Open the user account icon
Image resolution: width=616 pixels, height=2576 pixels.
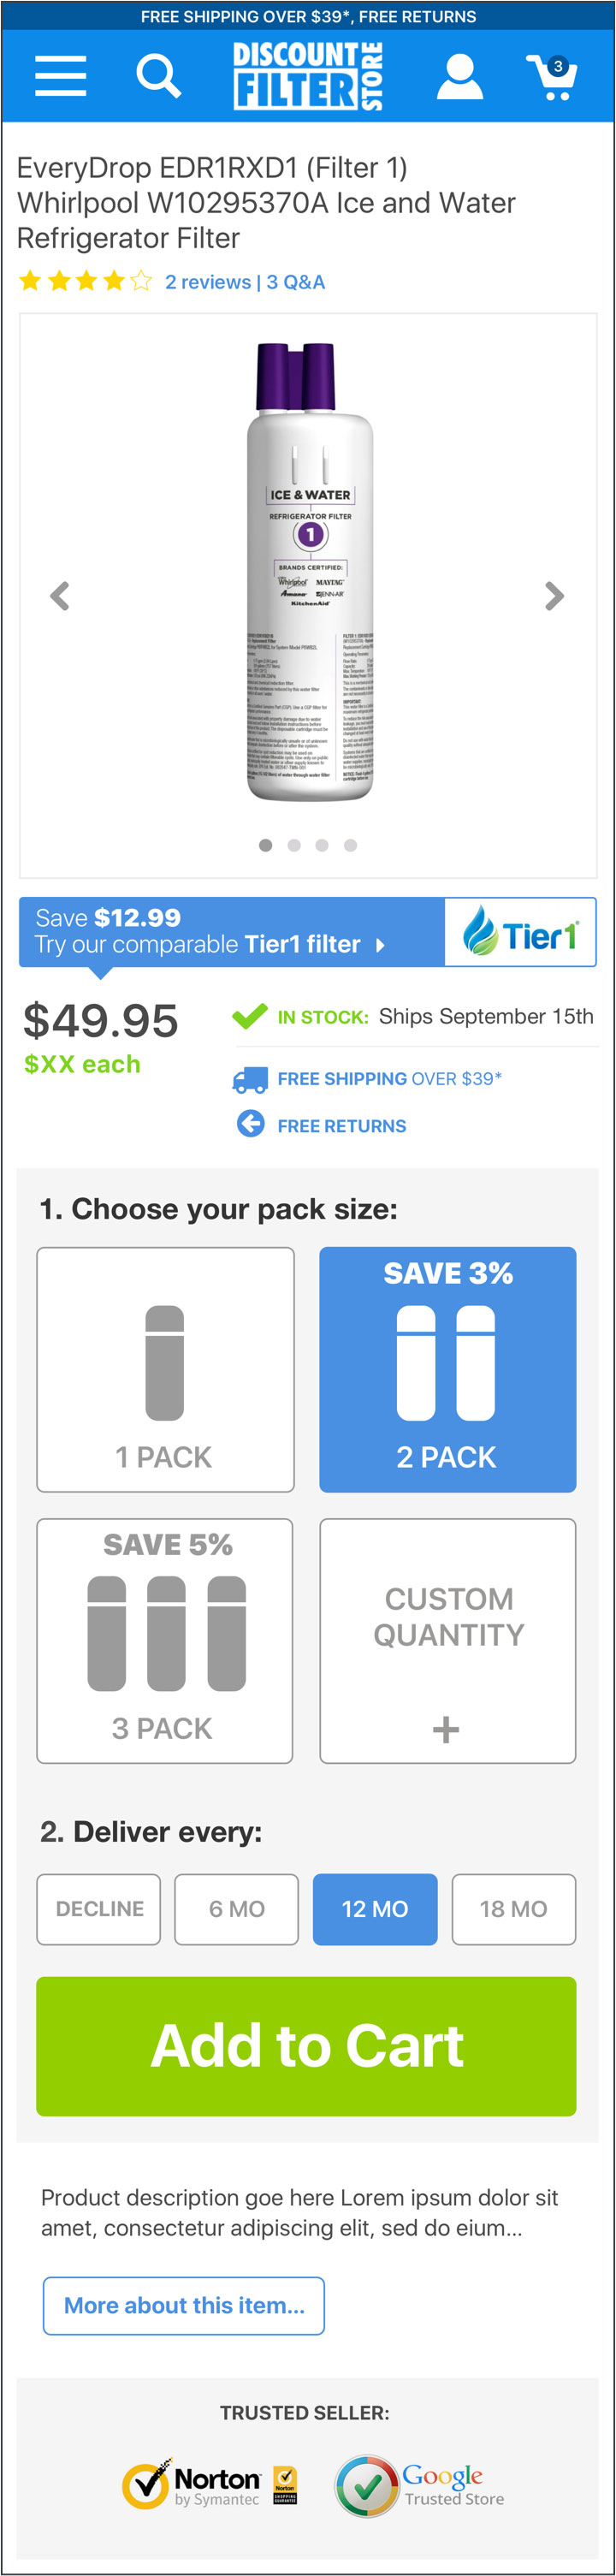[459, 76]
